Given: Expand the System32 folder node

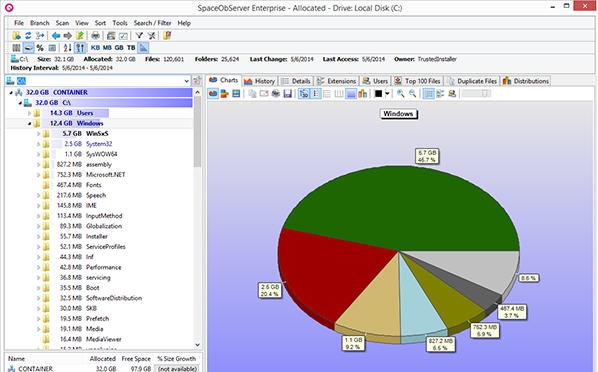Looking at the screenshot, I should tap(39, 144).
